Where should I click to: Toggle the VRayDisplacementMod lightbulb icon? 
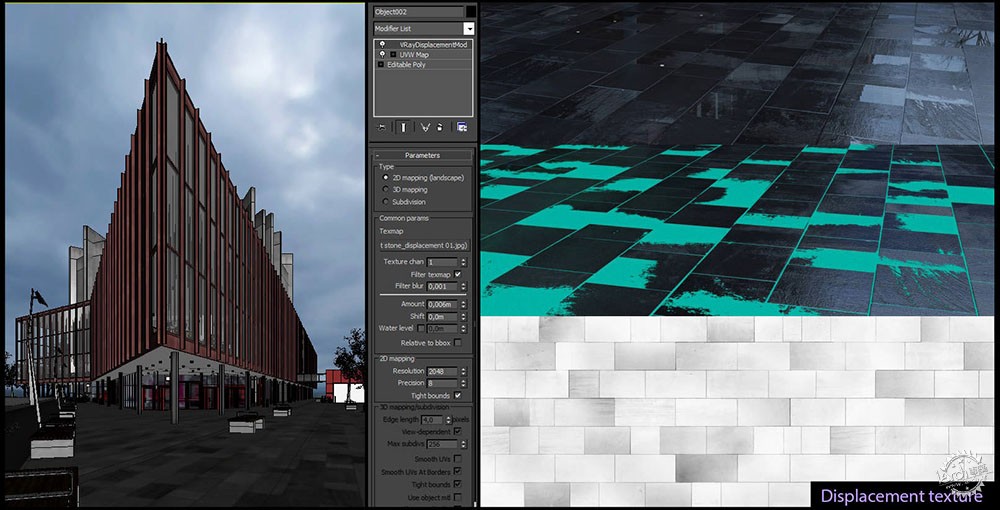click(x=382, y=45)
